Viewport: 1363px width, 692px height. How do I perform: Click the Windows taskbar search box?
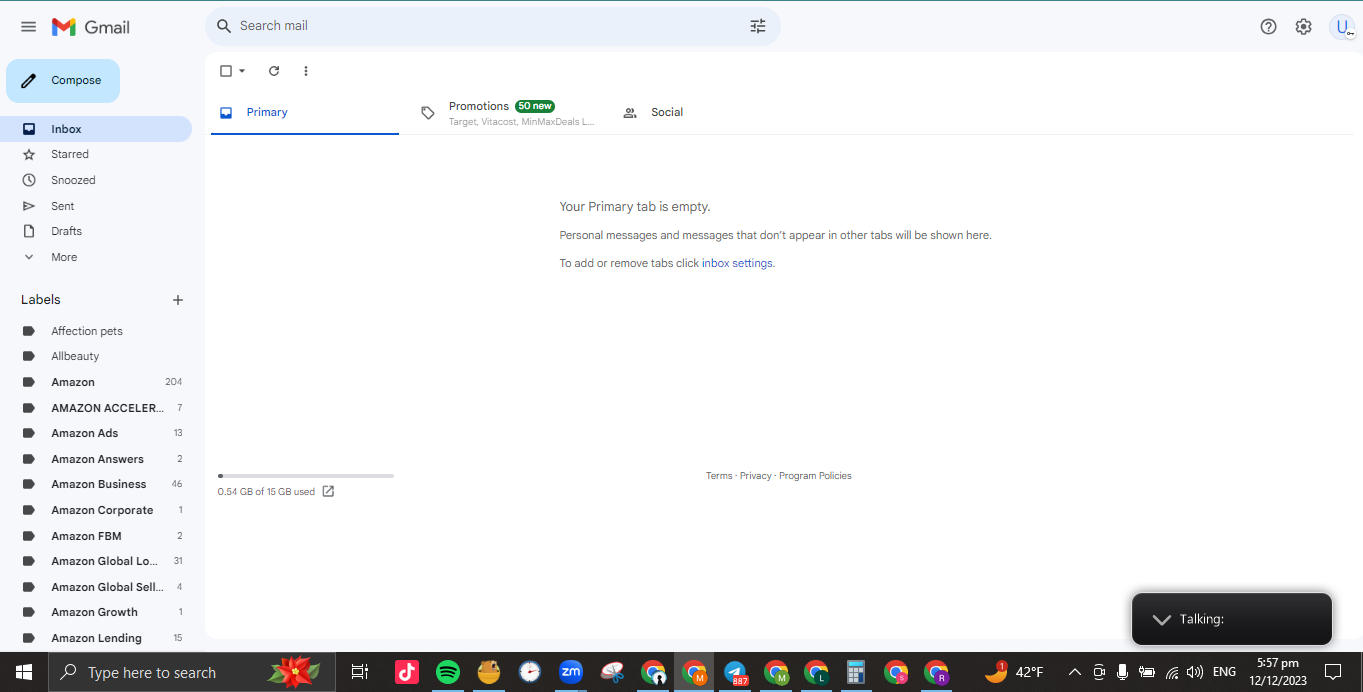(190, 672)
